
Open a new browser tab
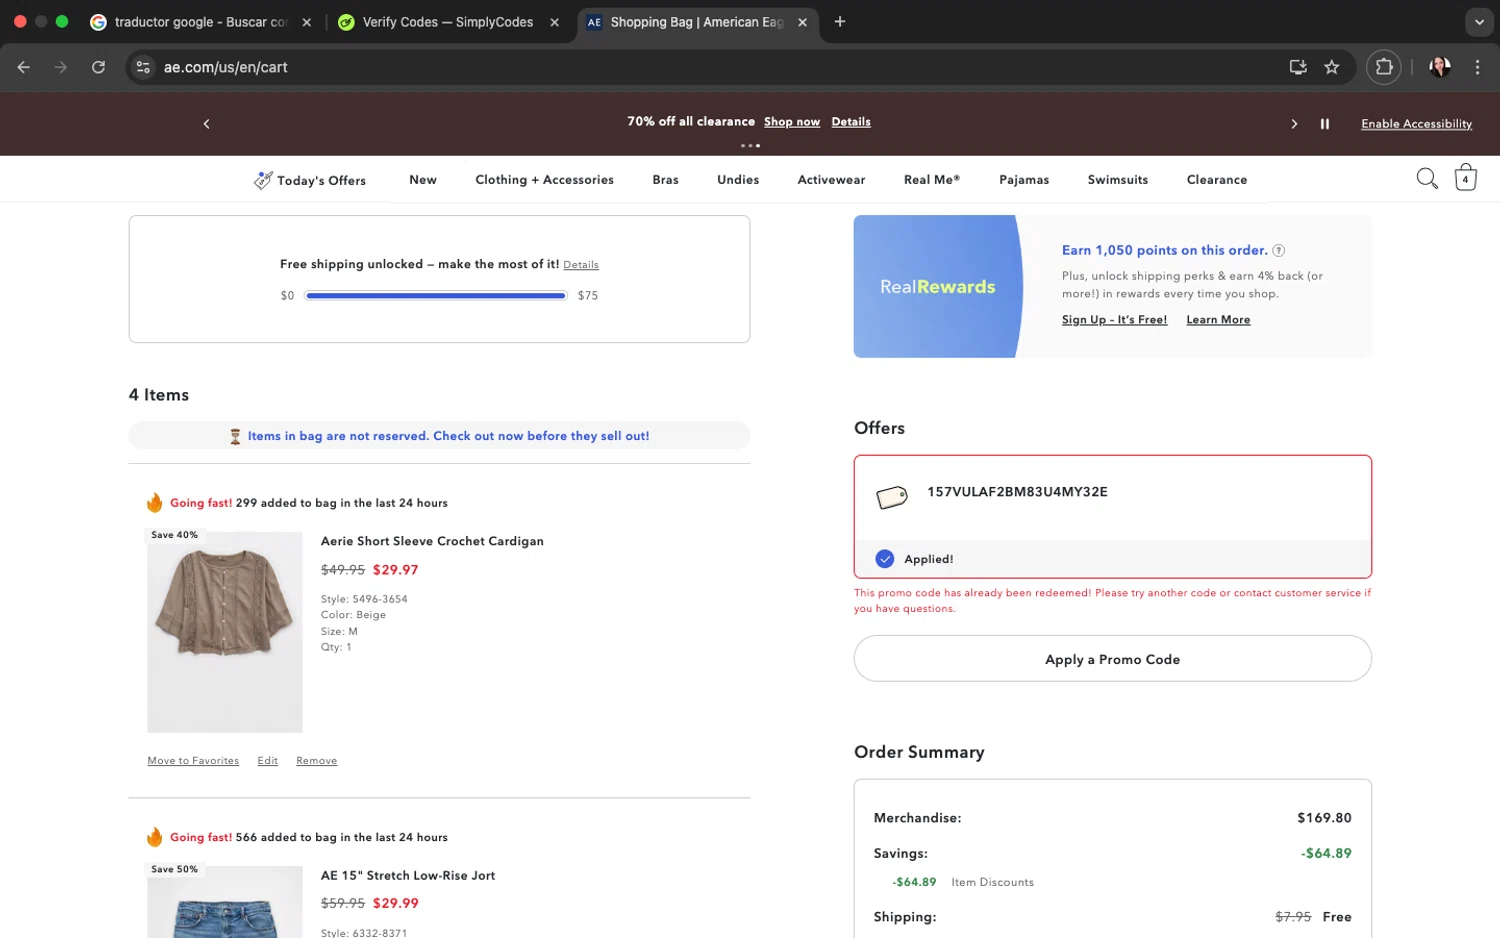(x=840, y=22)
